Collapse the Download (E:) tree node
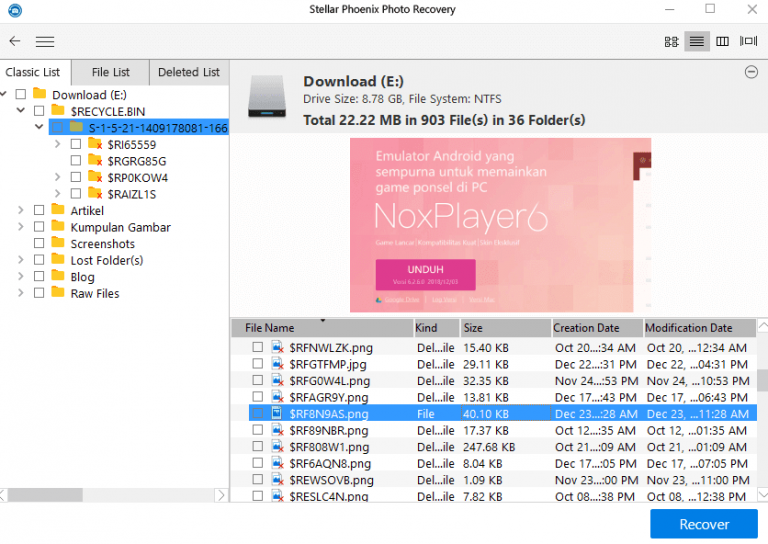Screen dimensions: 768x544 click(x=4, y=94)
